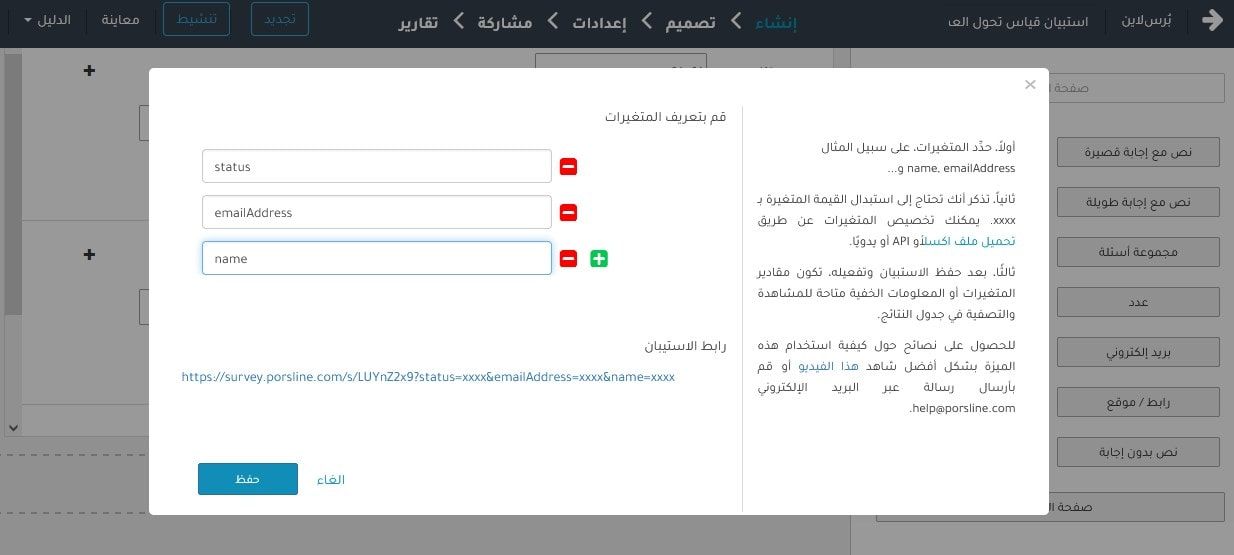This screenshot has height=555, width=1234.
Task: Go to the إعدادات step tab
Action: coord(599,21)
